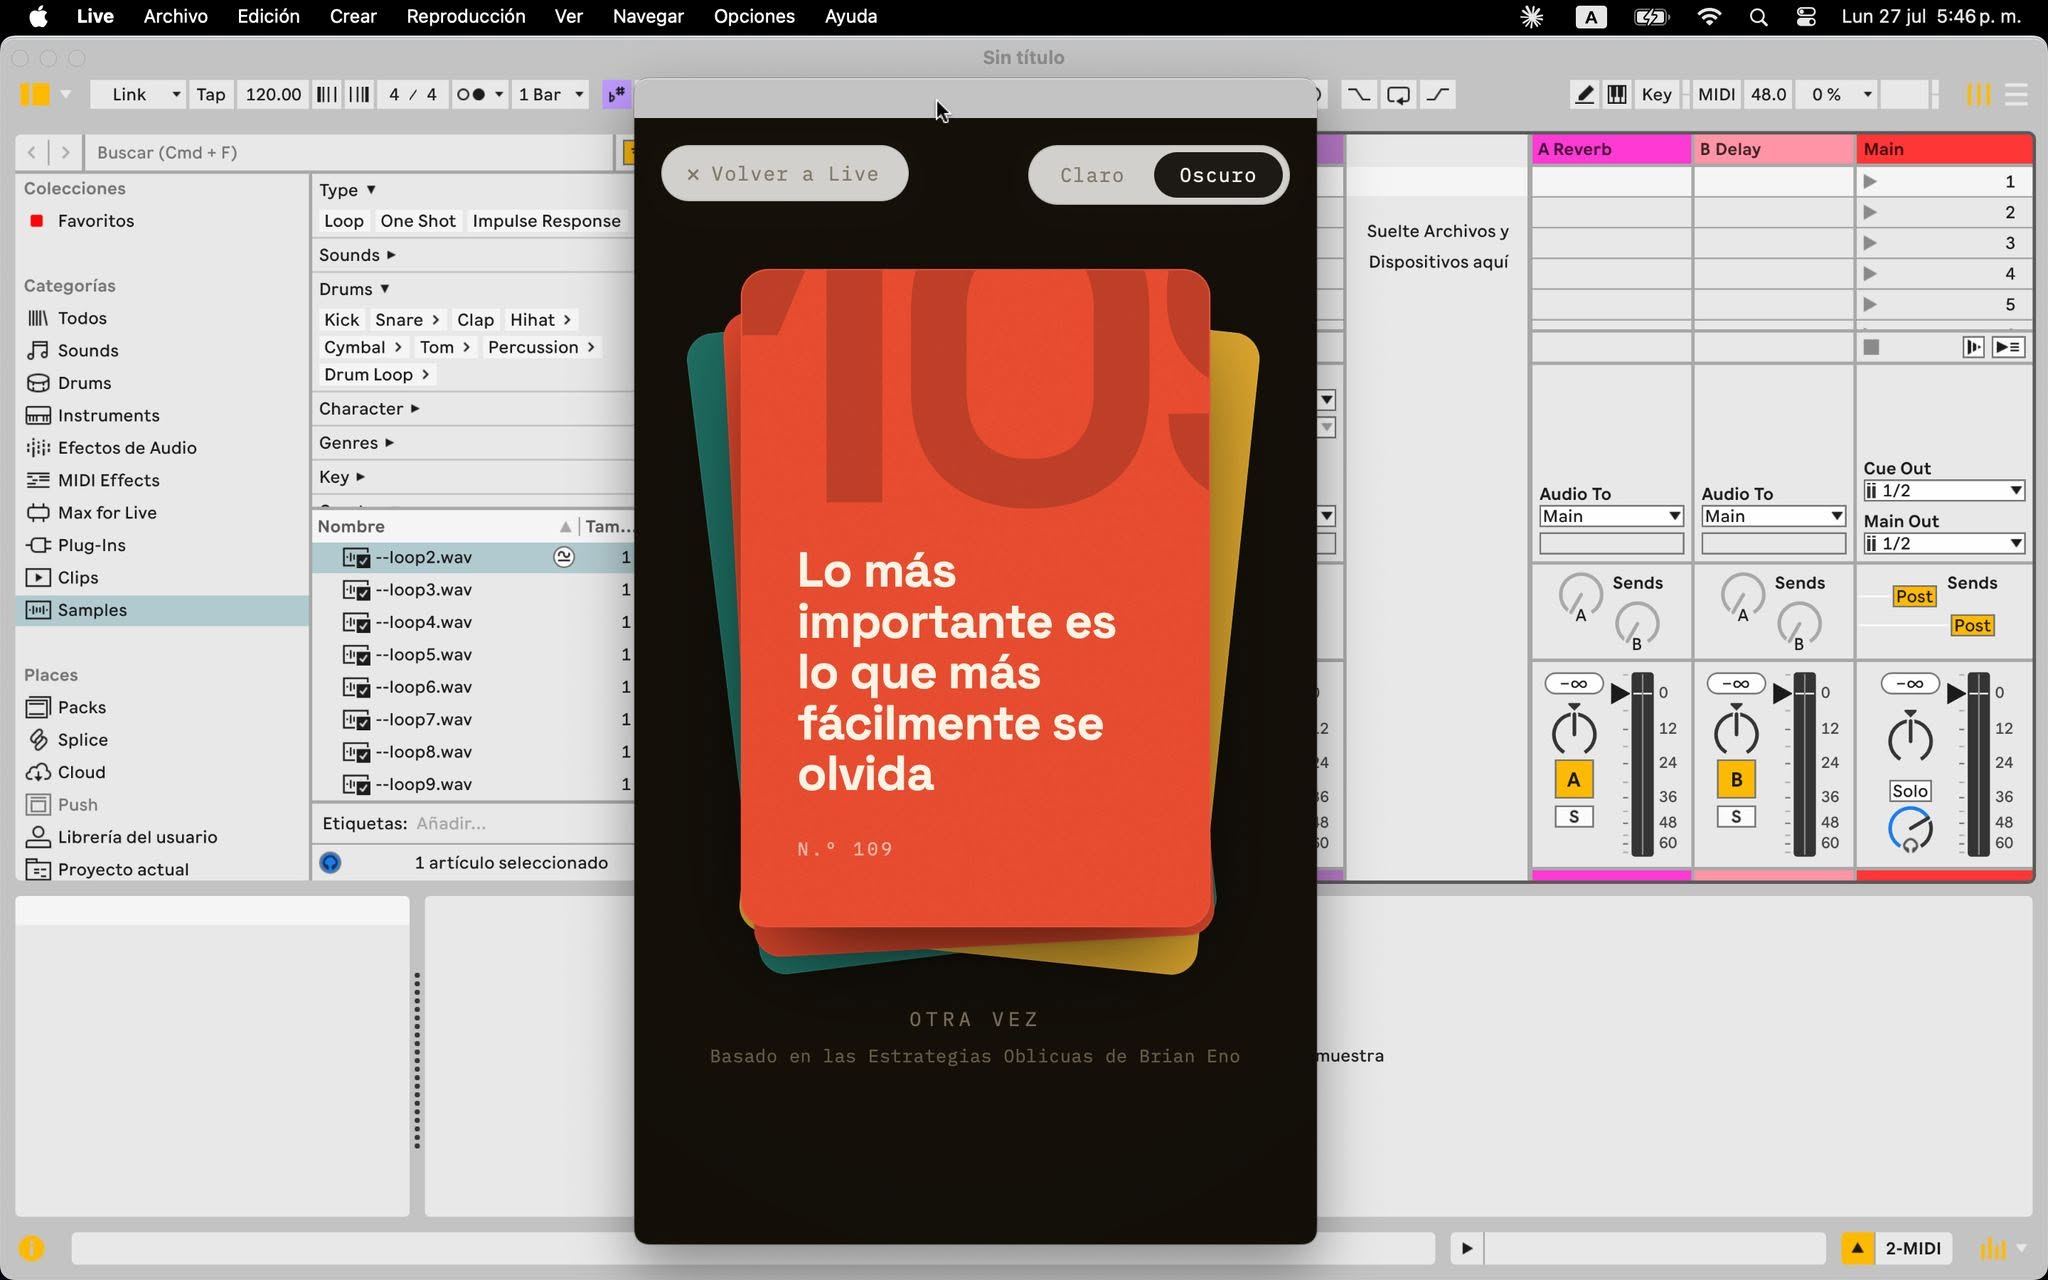Select --loop5.wav sample
This screenshot has height=1280, width=2048.
pyautogui.click(x=423, y=654)
